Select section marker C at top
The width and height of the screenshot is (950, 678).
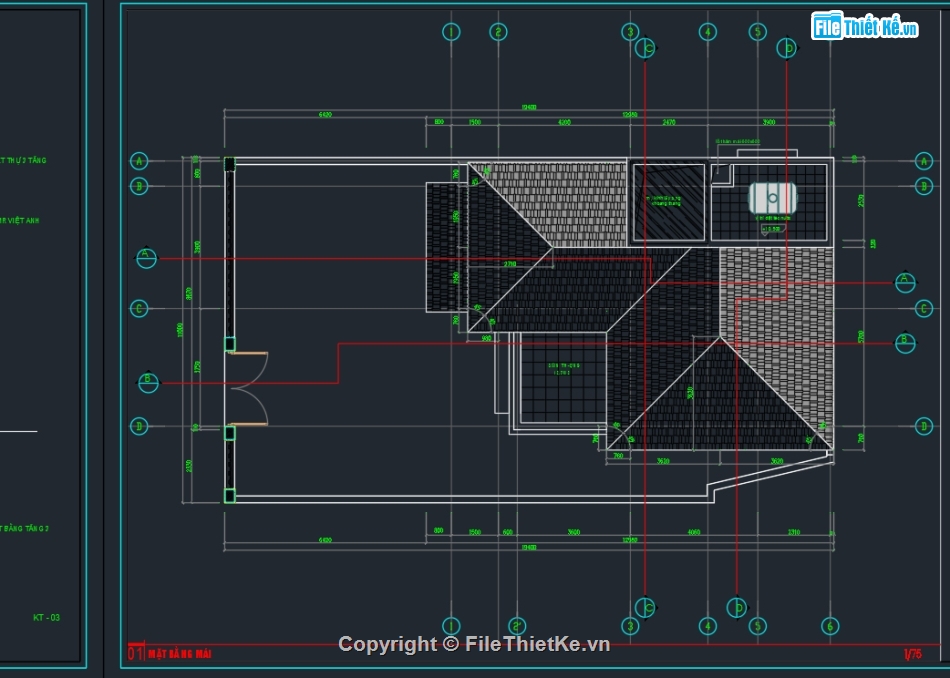click(647, 47)
